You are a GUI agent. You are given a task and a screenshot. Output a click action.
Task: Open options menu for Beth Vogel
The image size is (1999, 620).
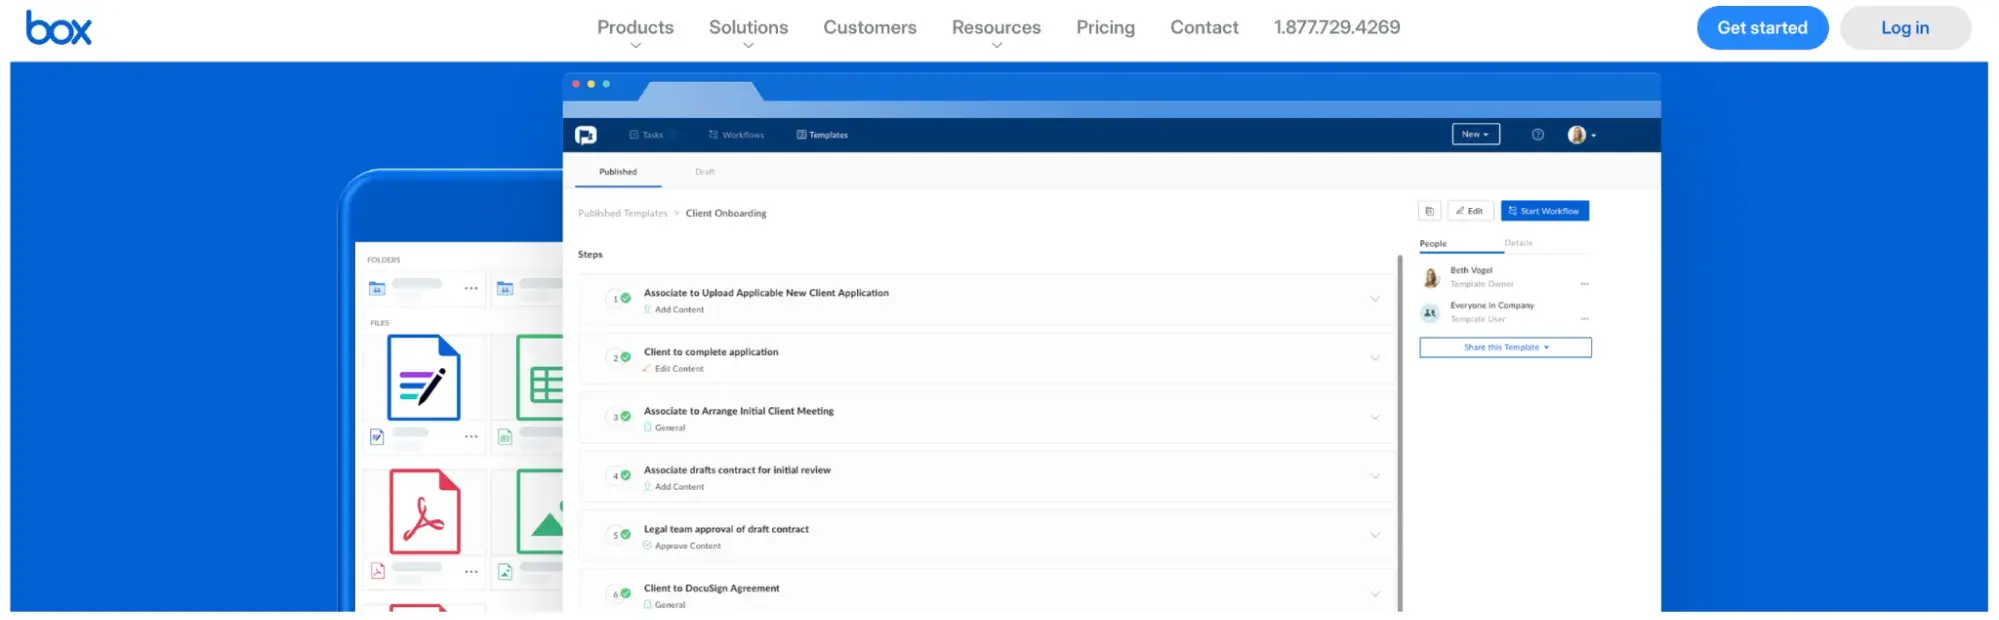point(1584,284)
